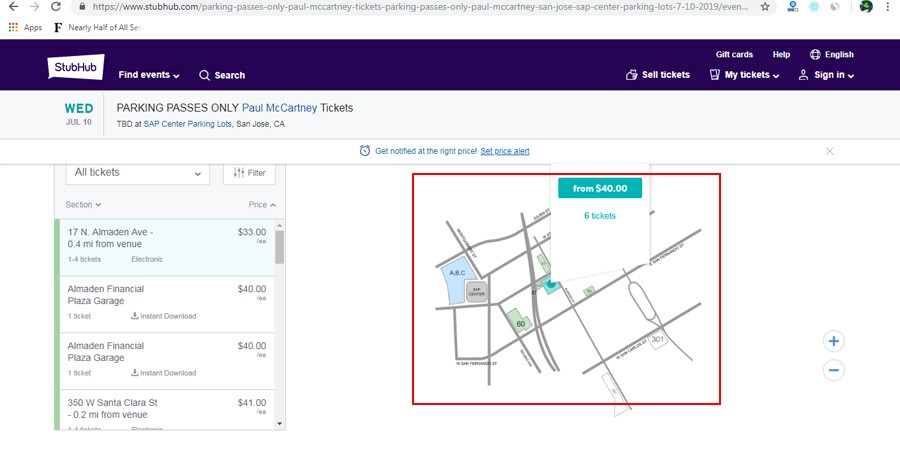900x450 pixels.
Task: Open the Help page
Action: [x=781, y=54]
